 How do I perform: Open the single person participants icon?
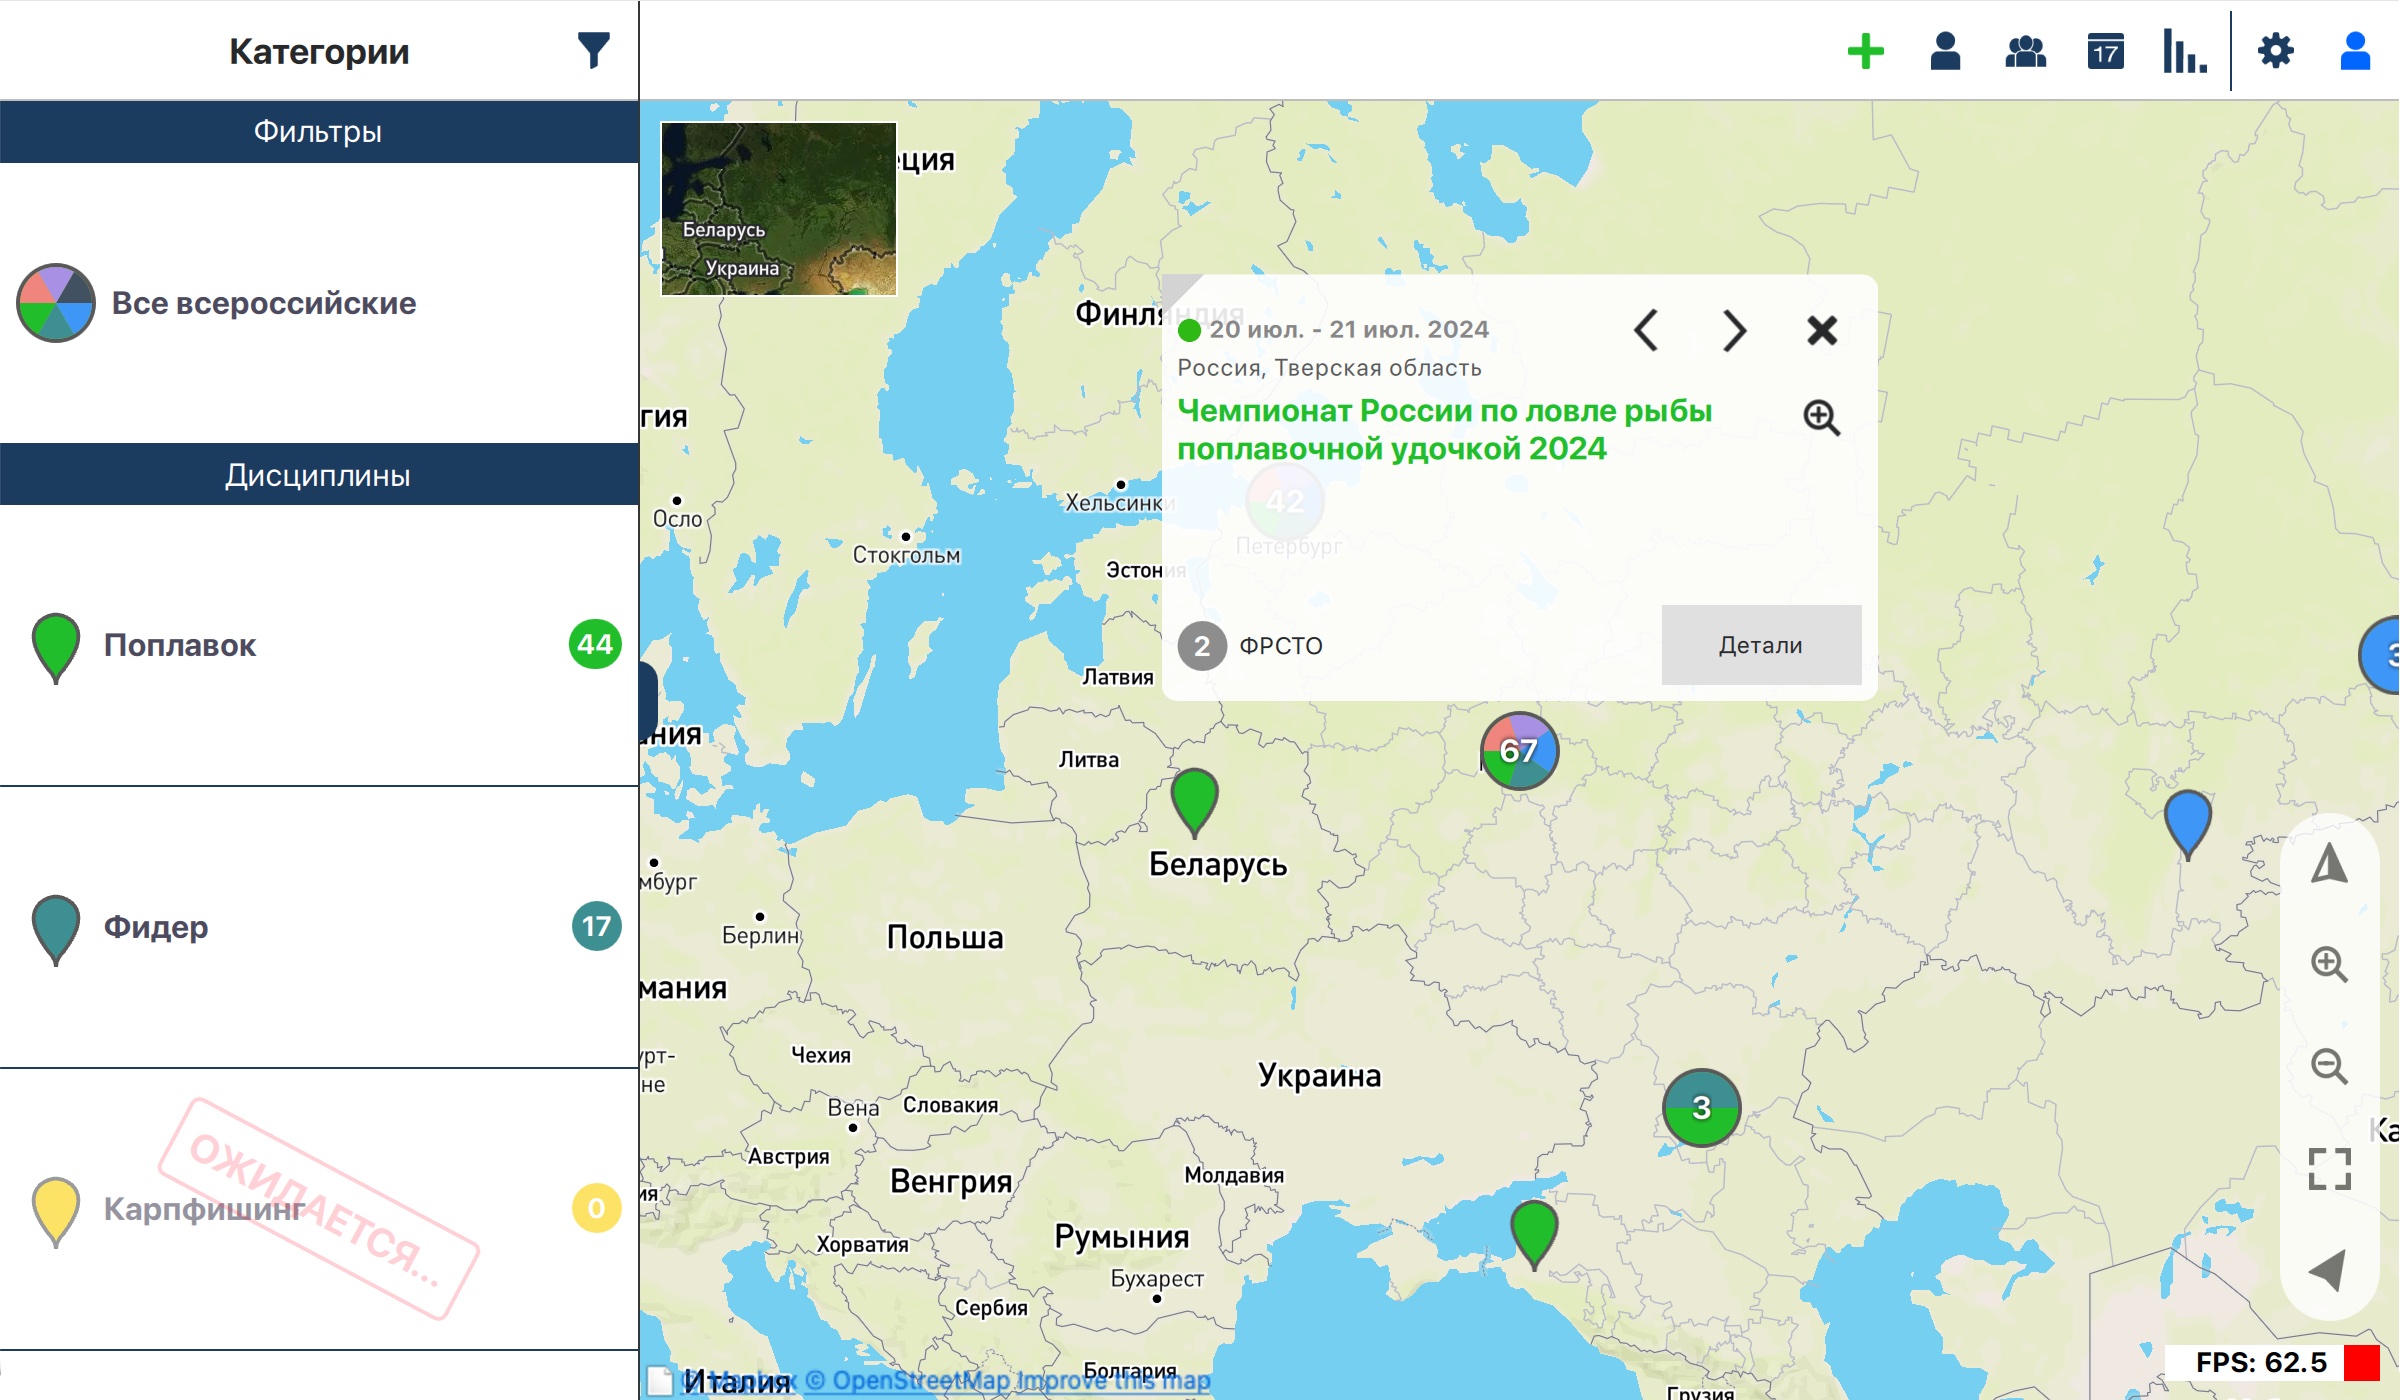click(x=1945, y=51)
